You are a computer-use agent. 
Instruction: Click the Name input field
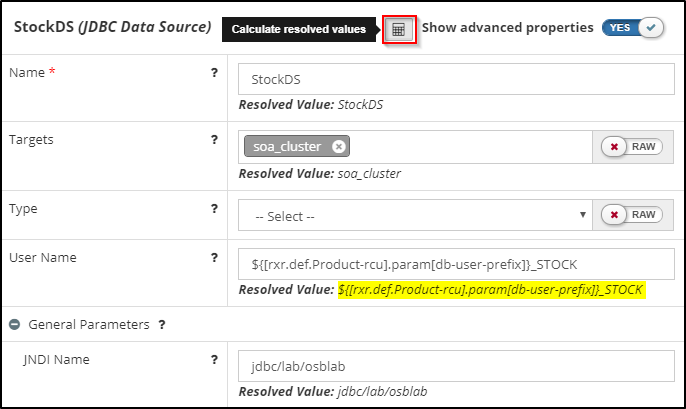point(457,78)
